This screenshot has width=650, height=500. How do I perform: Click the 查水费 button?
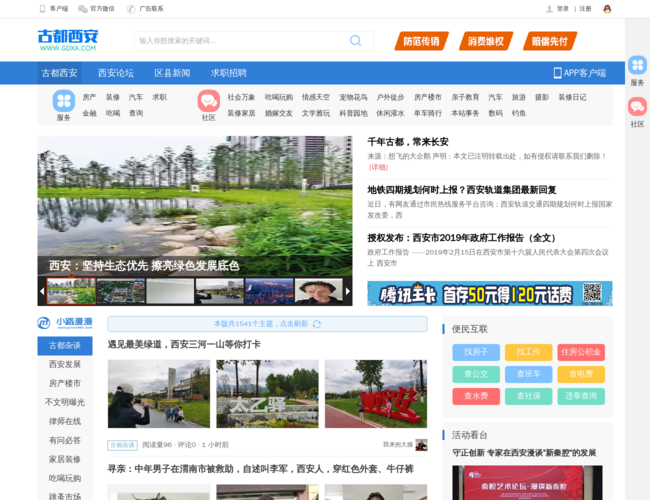tap(476, 396)
